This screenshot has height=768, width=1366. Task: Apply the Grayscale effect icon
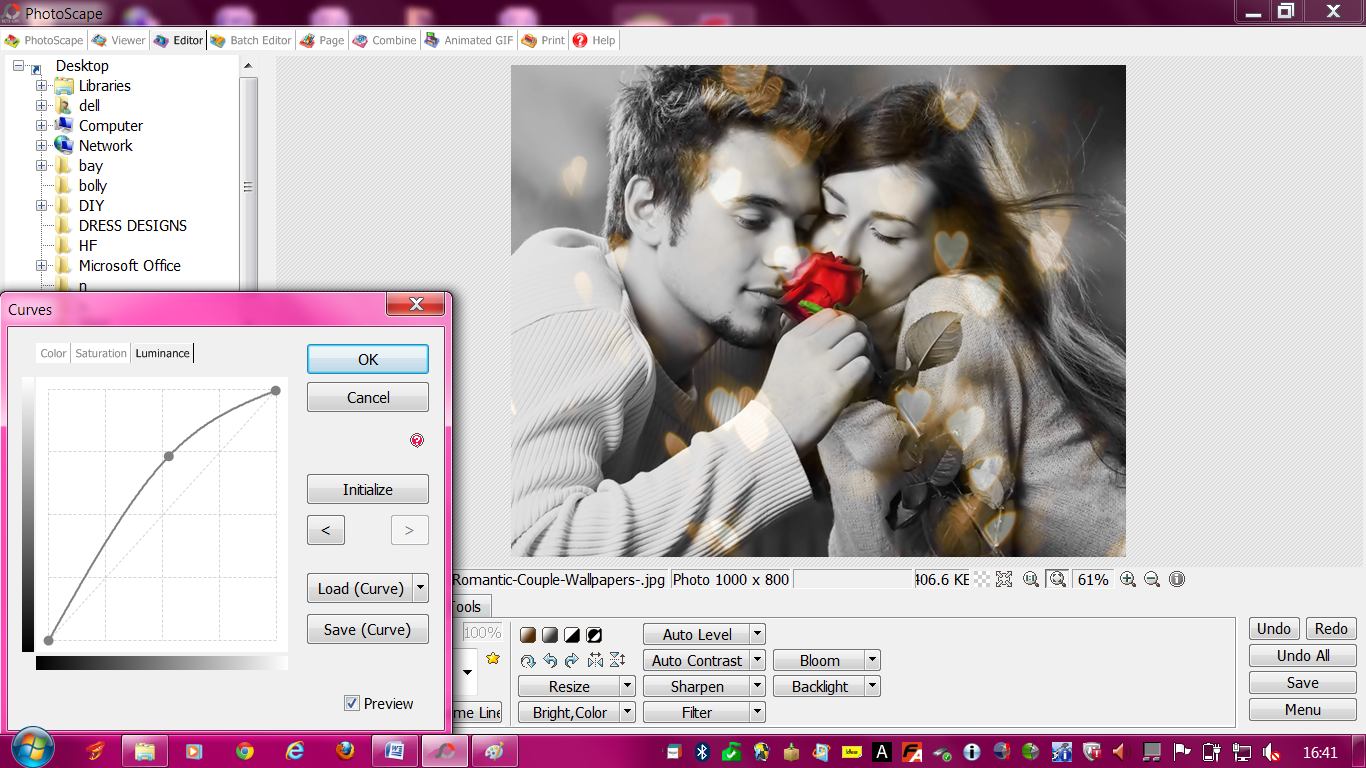pos(550,635)
